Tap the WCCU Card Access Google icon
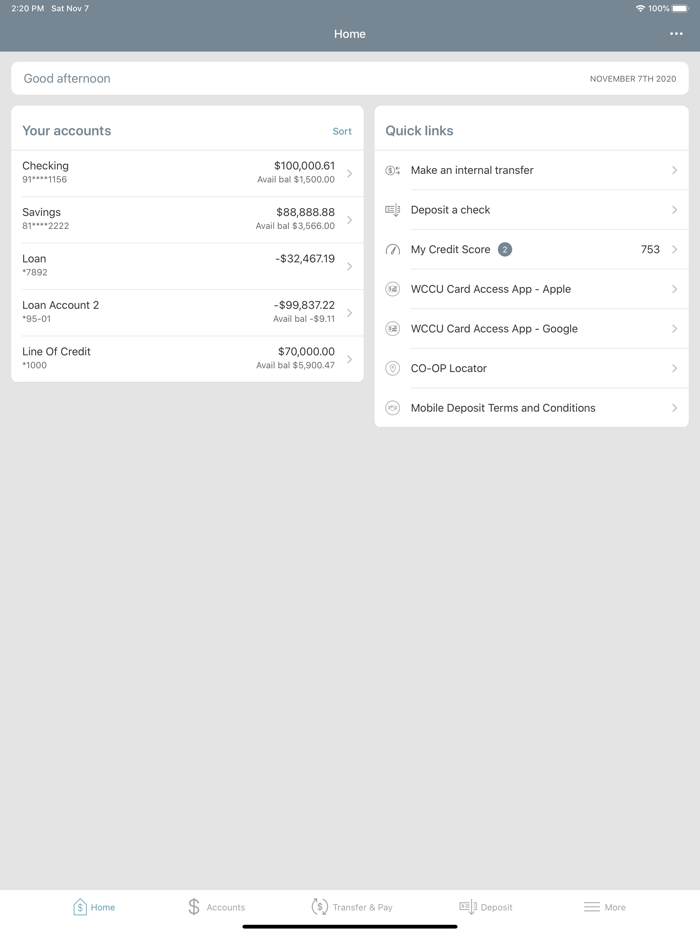 393,329
